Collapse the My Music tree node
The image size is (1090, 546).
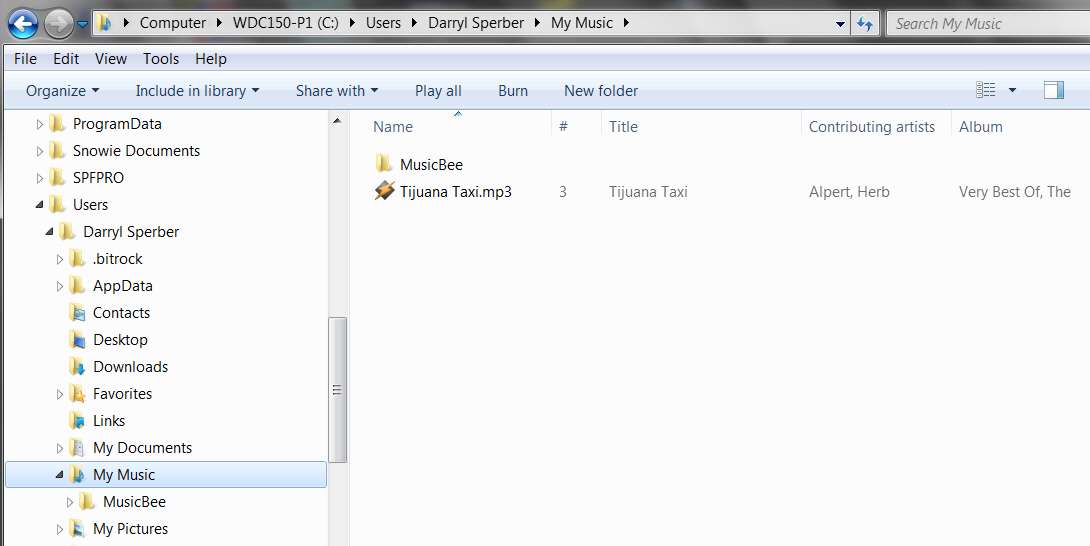(60, 475)
